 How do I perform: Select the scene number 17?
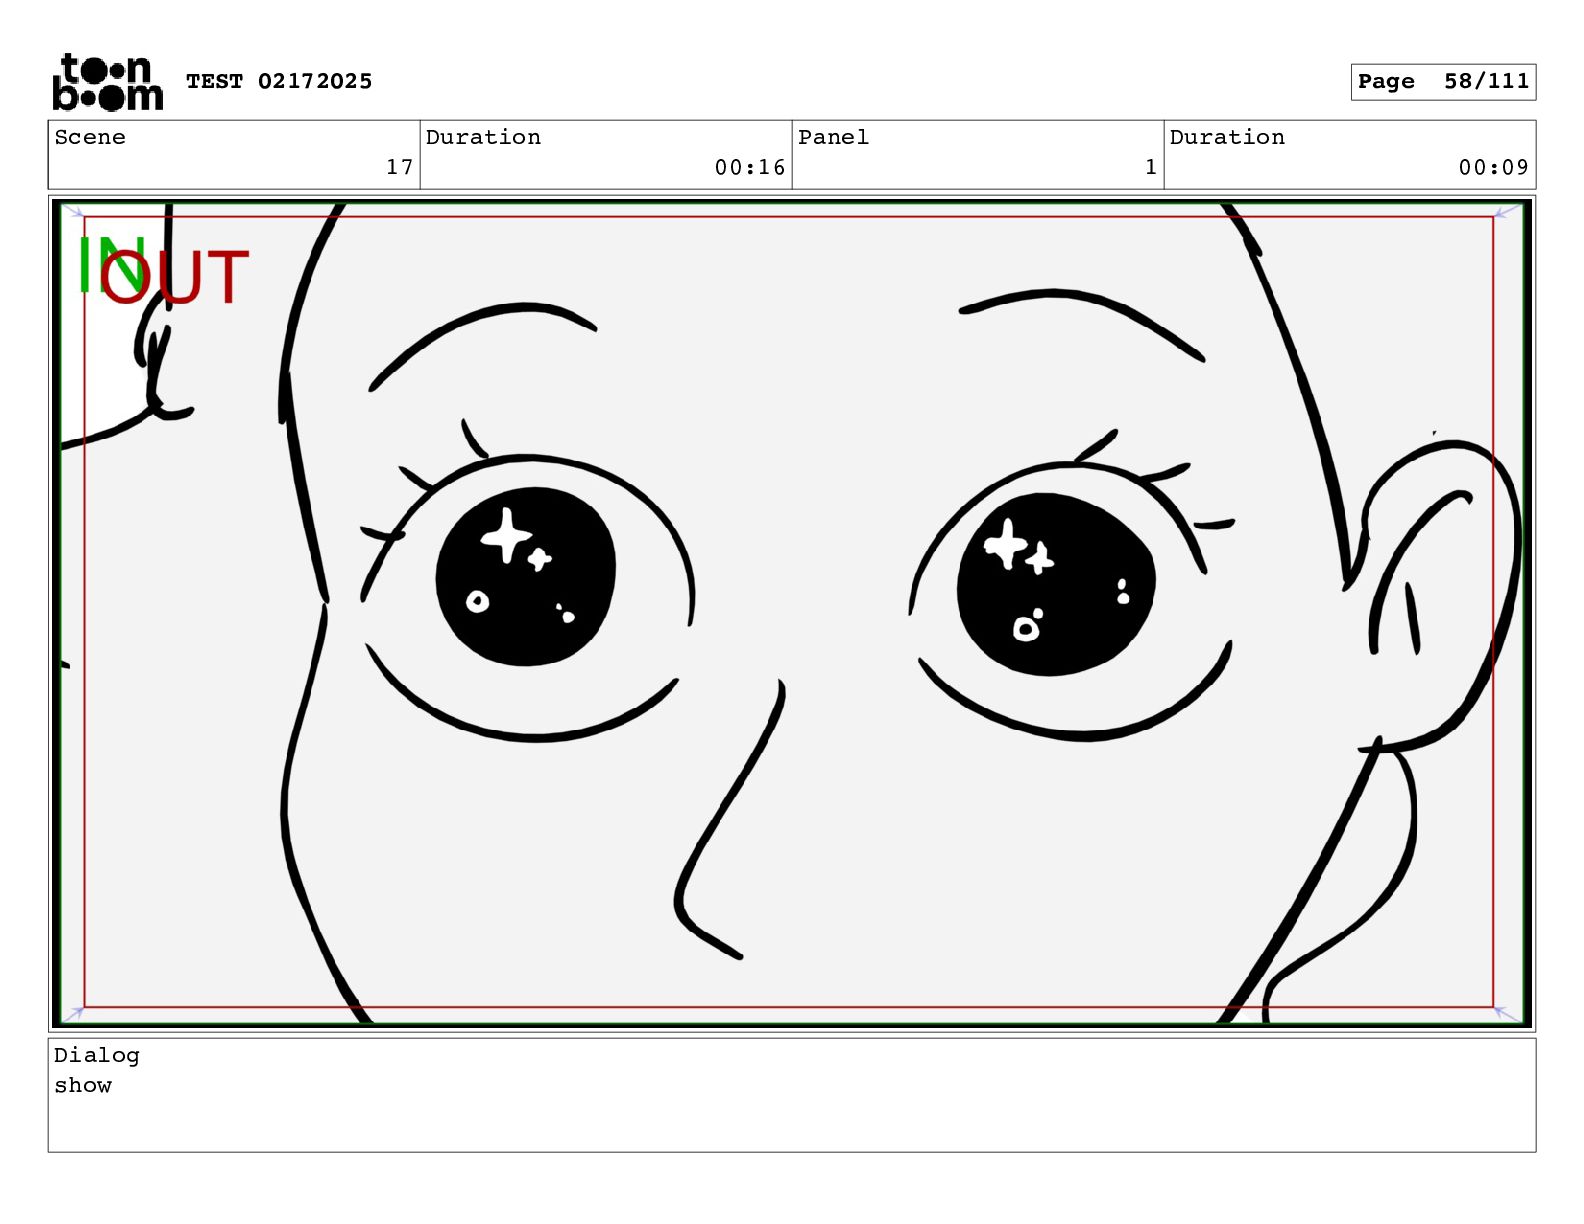pos(400,167)
